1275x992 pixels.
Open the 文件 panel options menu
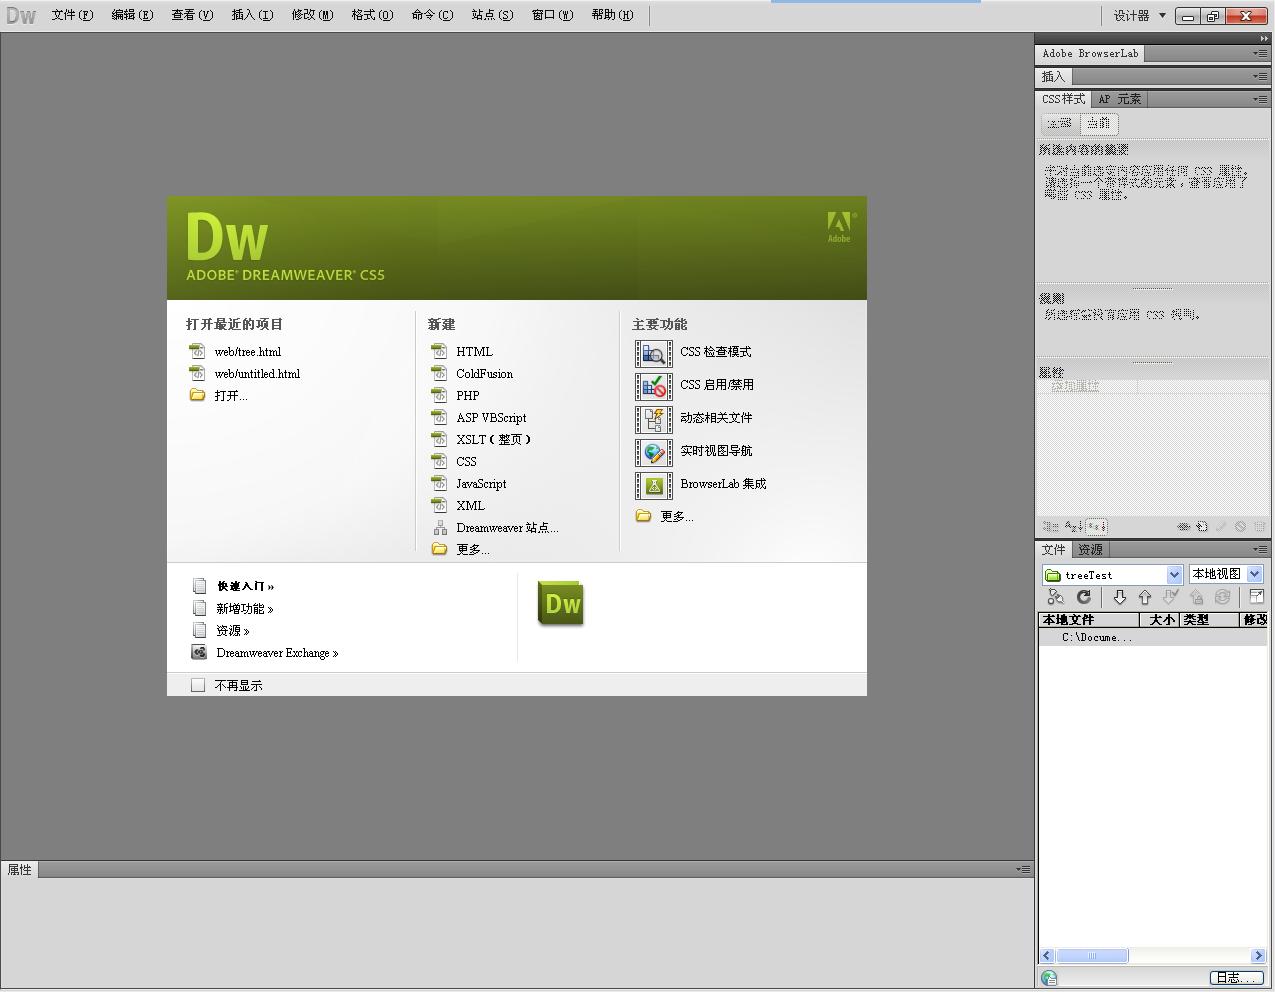click(x=1261, y=550)
